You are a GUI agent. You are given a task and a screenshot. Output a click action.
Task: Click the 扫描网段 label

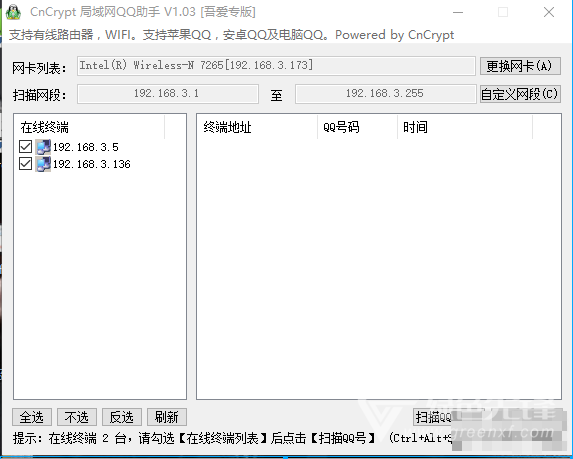[39, 95]
